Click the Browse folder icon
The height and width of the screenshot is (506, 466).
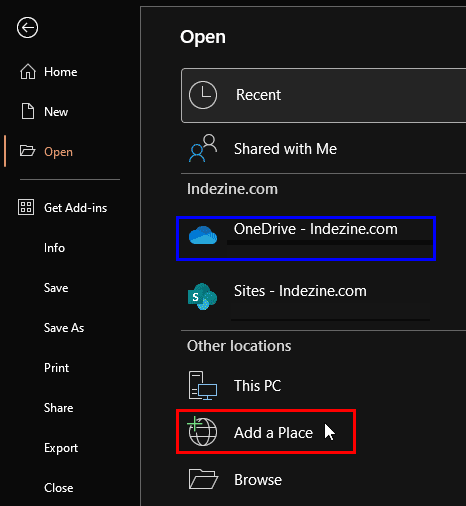[x=203, y=479]
